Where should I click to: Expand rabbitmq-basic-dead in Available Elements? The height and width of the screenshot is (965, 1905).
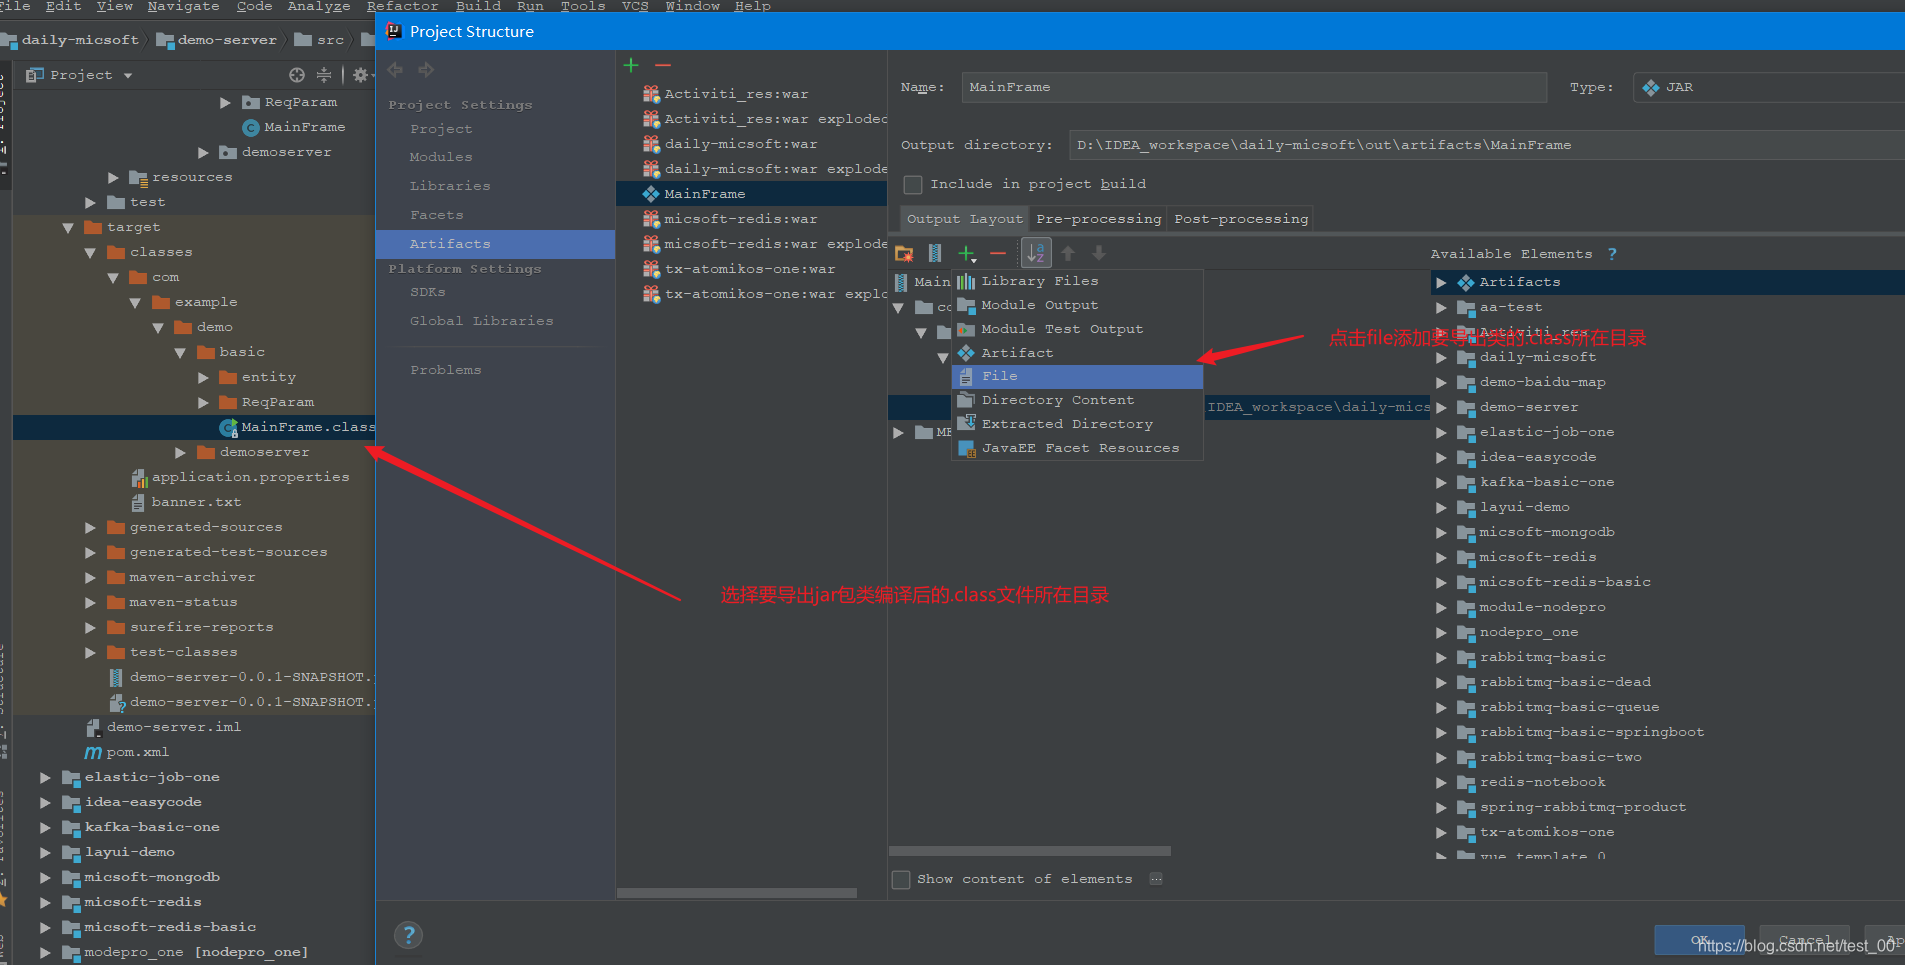point(1441,683)
